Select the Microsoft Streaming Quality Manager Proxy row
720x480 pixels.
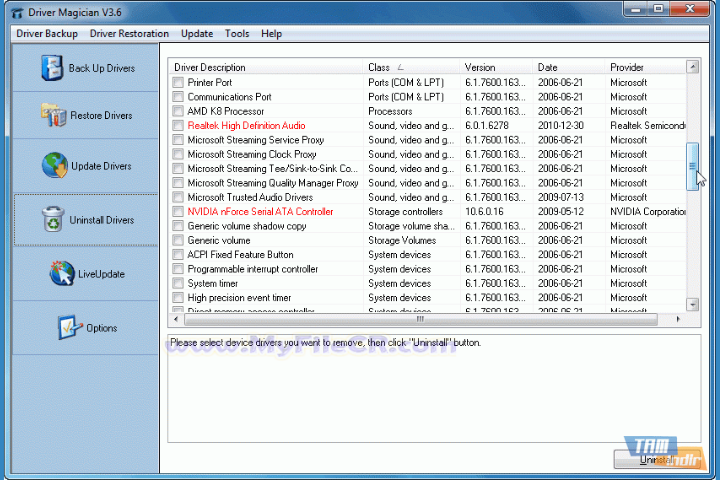[428, 183]
